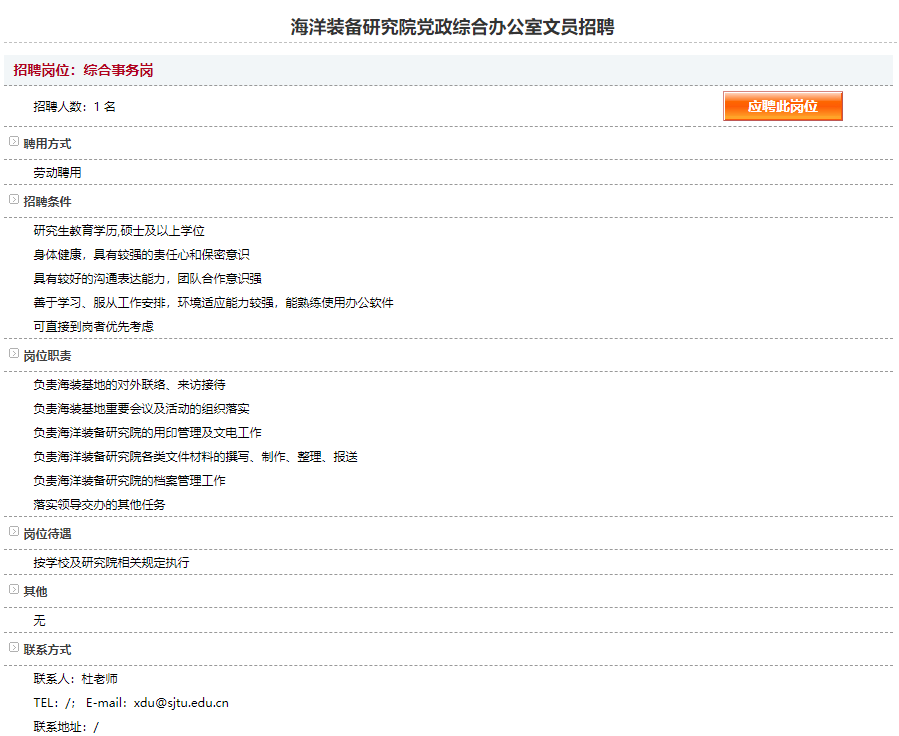Click the 其他 section label
899x736 pixels.
click(x=36, y=592)
